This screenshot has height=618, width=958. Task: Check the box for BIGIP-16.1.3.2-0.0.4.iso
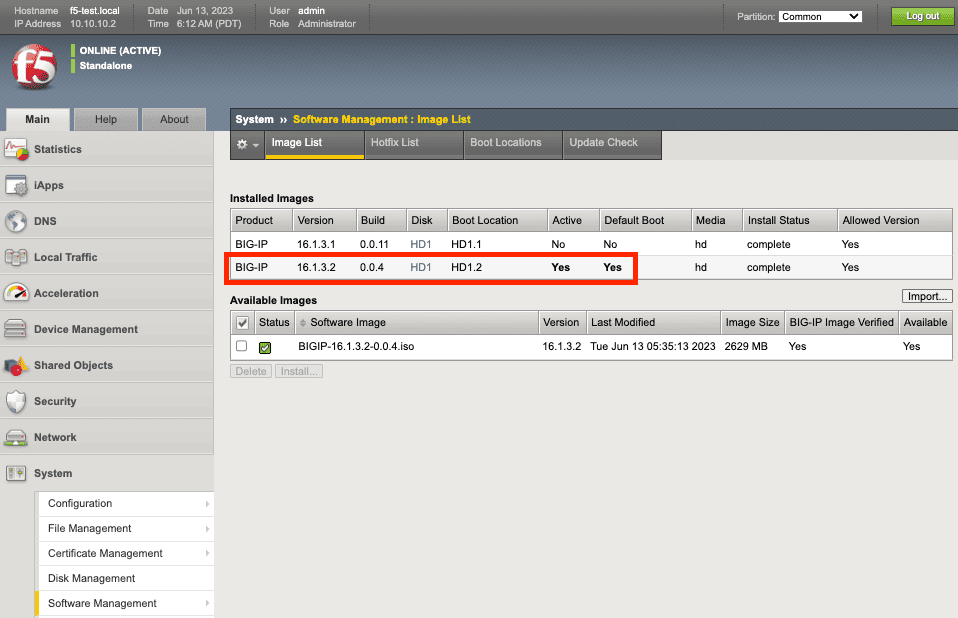pyautogui.click(x=242, y=346)
